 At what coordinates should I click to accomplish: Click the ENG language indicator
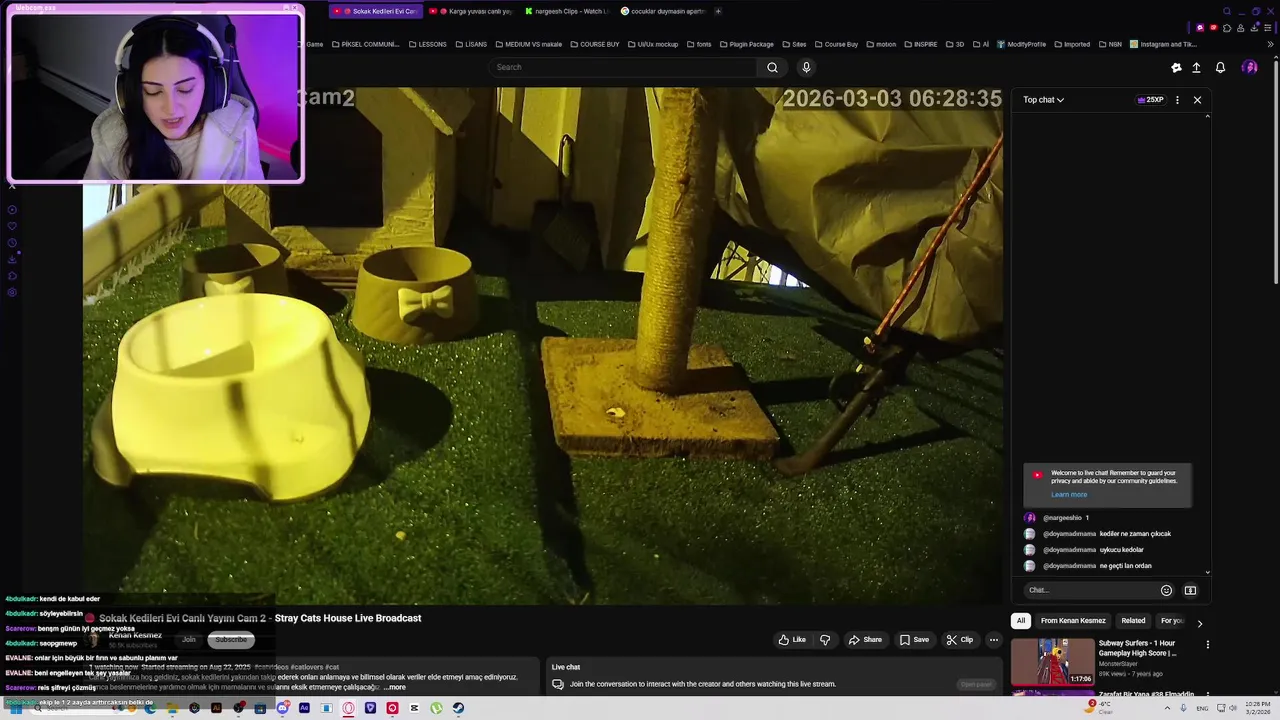pyautogui.click(x=1202, y=708)
